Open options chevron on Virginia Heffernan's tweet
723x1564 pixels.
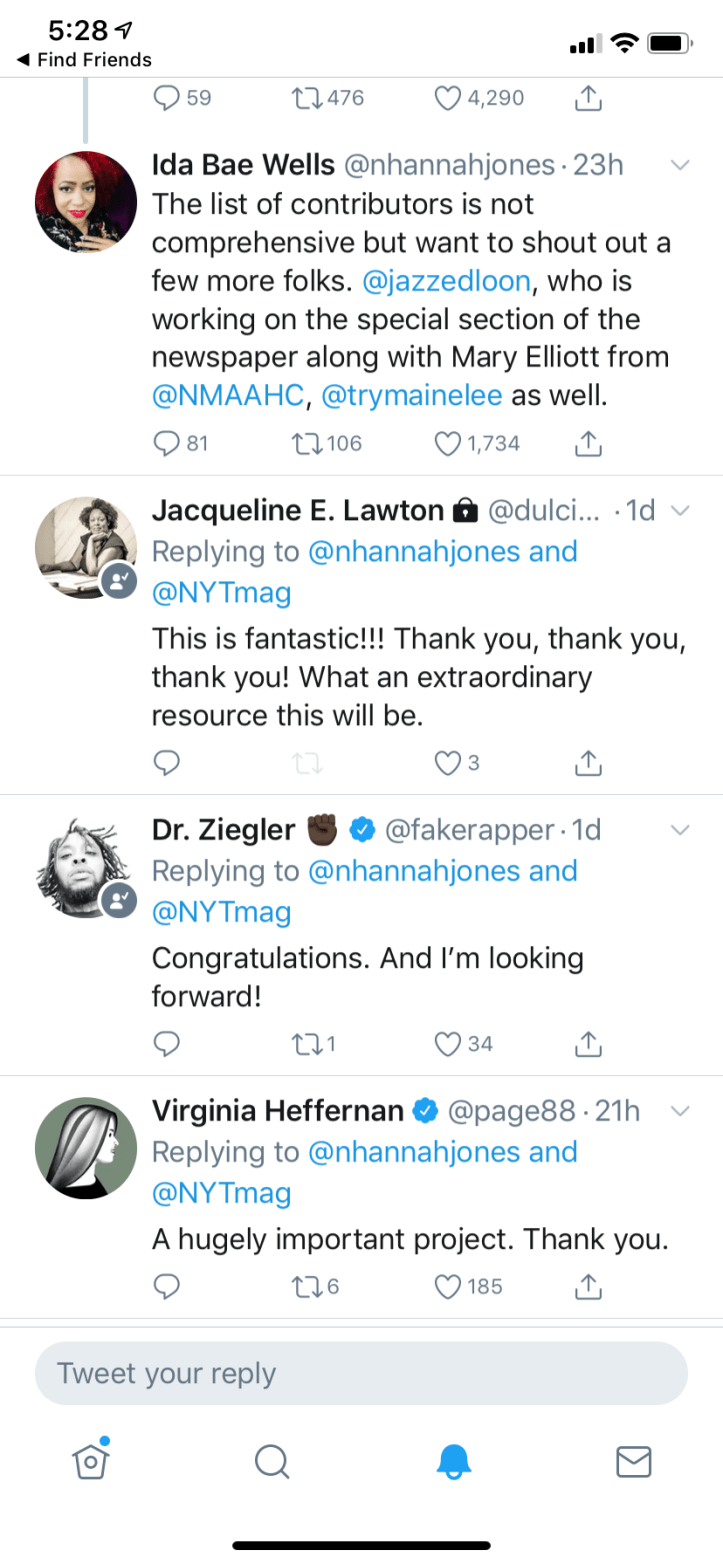tap(680, 1111)
